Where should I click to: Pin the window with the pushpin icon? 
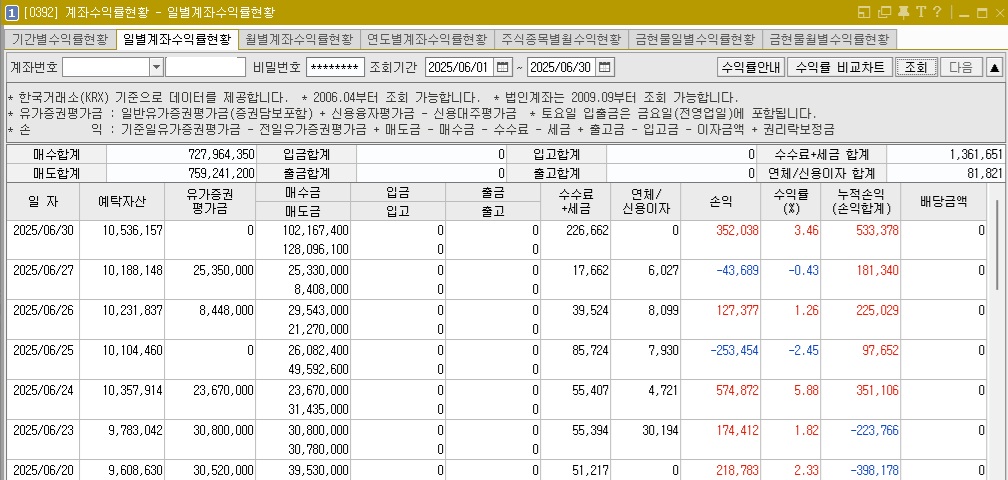903,12
